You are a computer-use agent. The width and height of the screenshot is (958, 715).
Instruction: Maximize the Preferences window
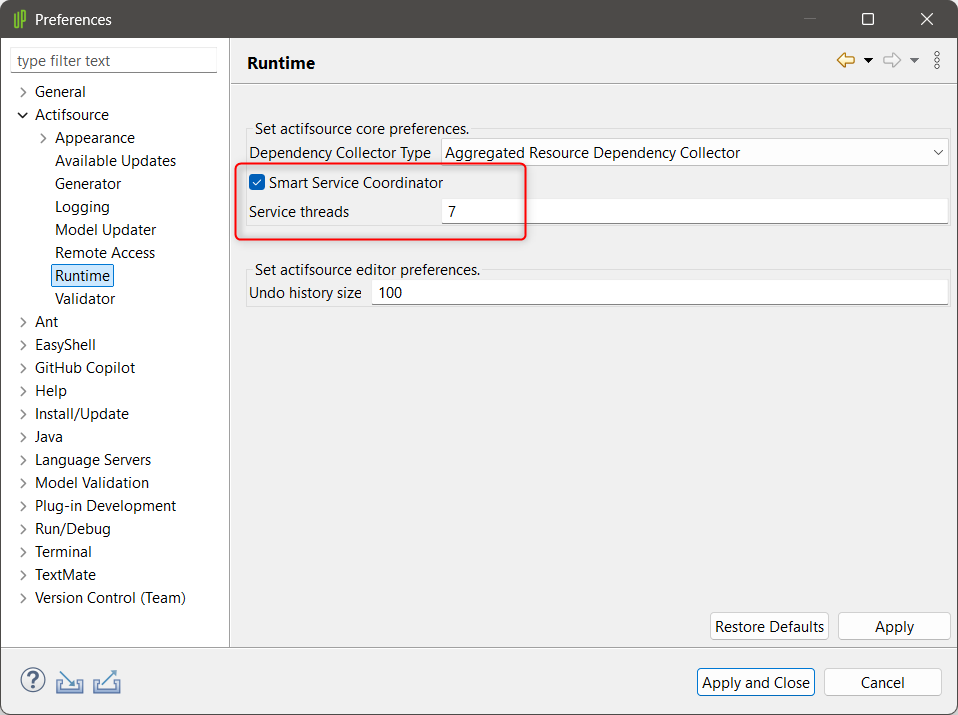[868, 20]
